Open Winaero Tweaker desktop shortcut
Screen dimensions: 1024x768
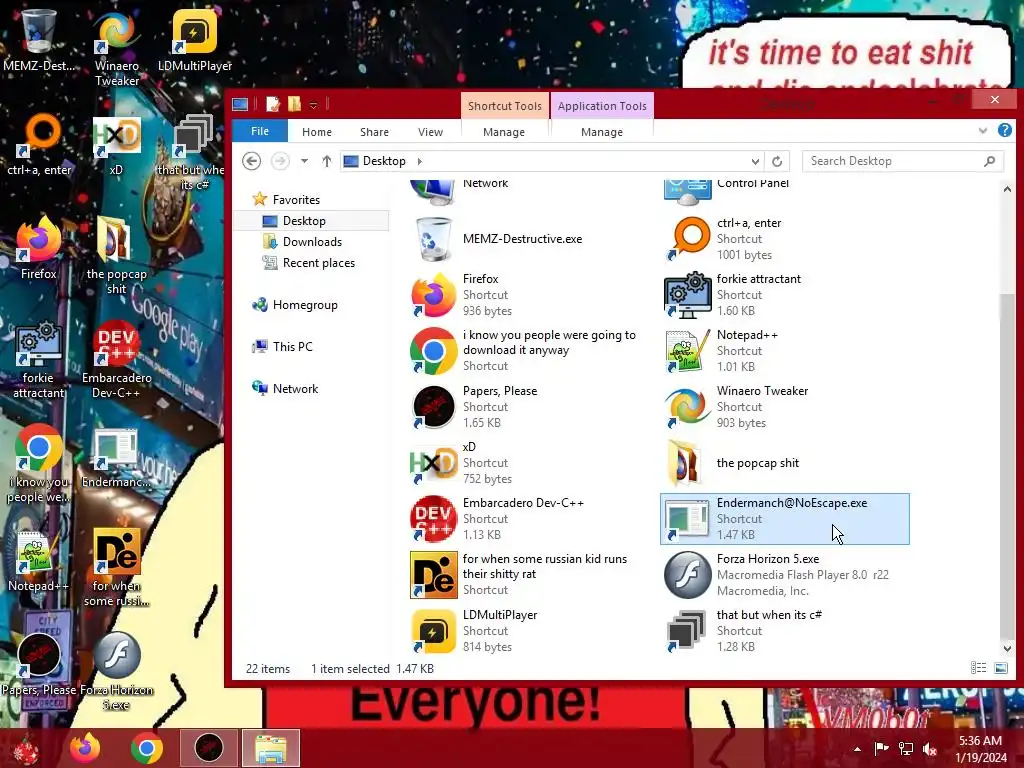coord(116,47)
